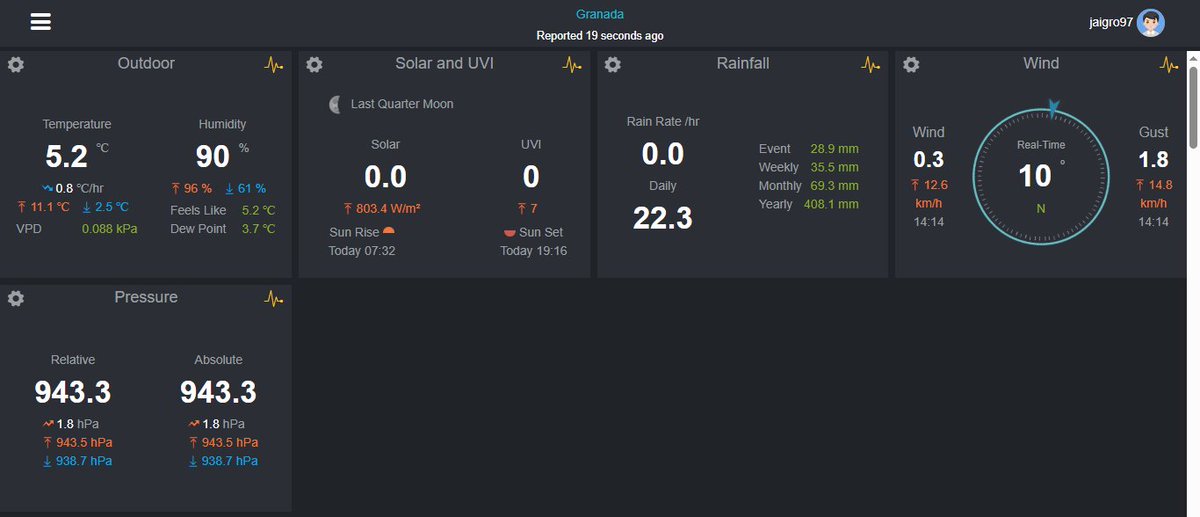This screenshot has width=1200, height=517.
Task: Click the Wind card title
Action: point(1041,63)
